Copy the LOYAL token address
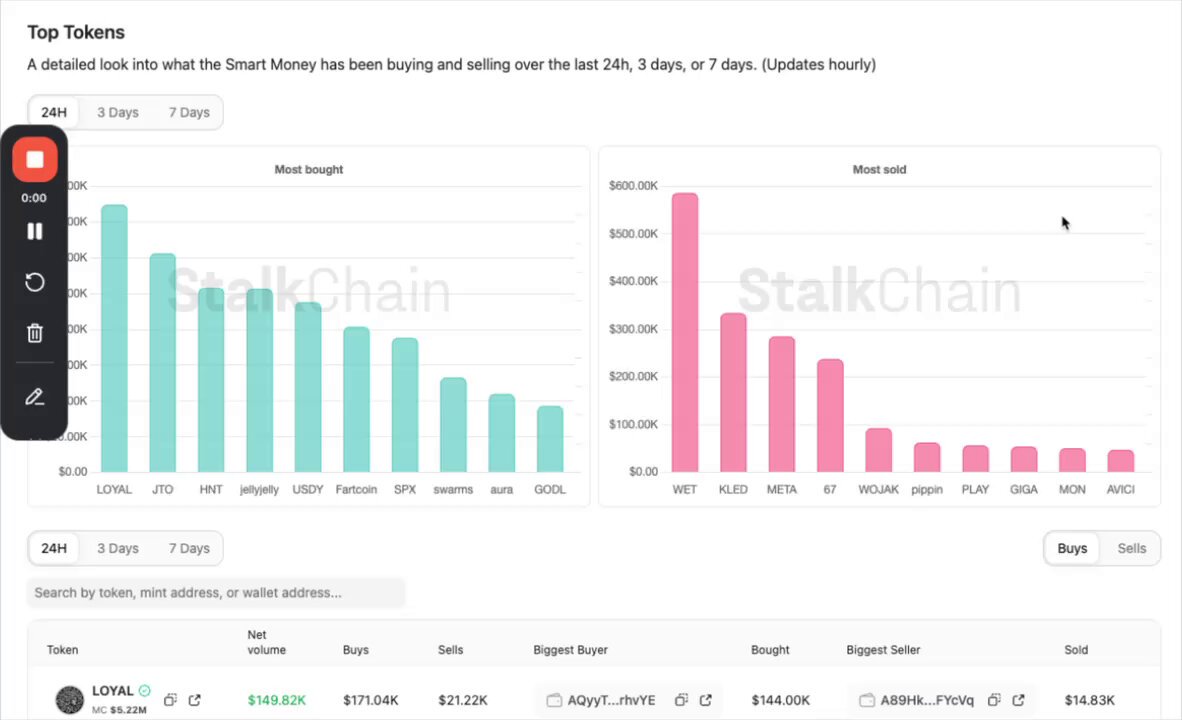This screenshot has height=720, width=1182. (x=170, y=700)
